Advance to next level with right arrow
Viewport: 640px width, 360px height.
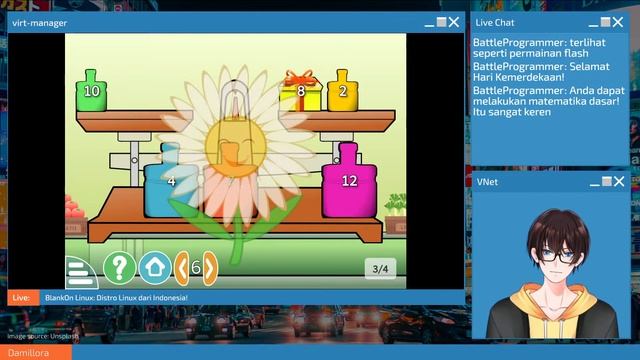(x=210, y=268)
